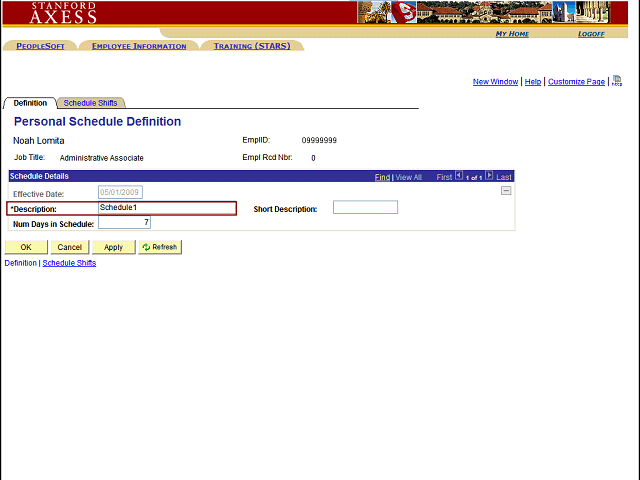This screenshot has width=640, height=480.
Task: Focus the Description field containing Schedule1
Action: (x=167, y=208)
